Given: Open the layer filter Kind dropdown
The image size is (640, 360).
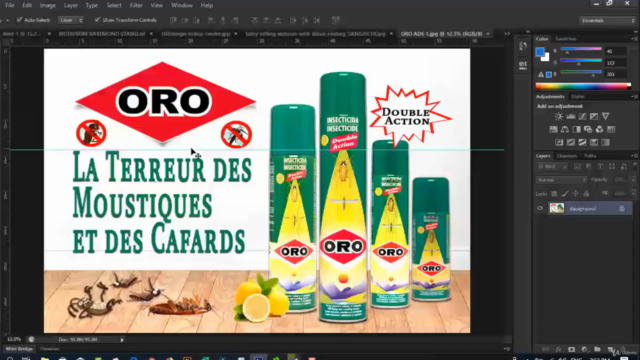Looking at the screenshot, I should coord(552,167).
